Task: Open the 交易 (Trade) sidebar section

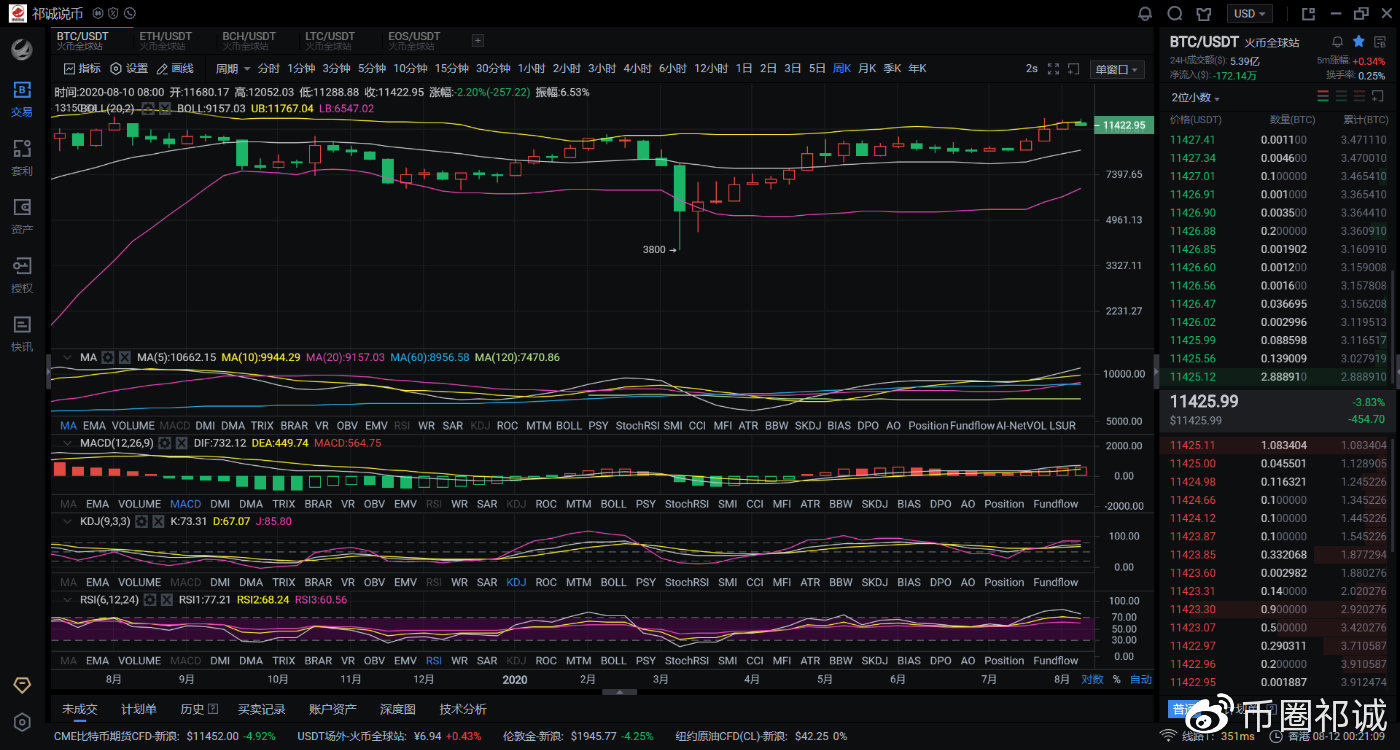Action: coord(21,98)
